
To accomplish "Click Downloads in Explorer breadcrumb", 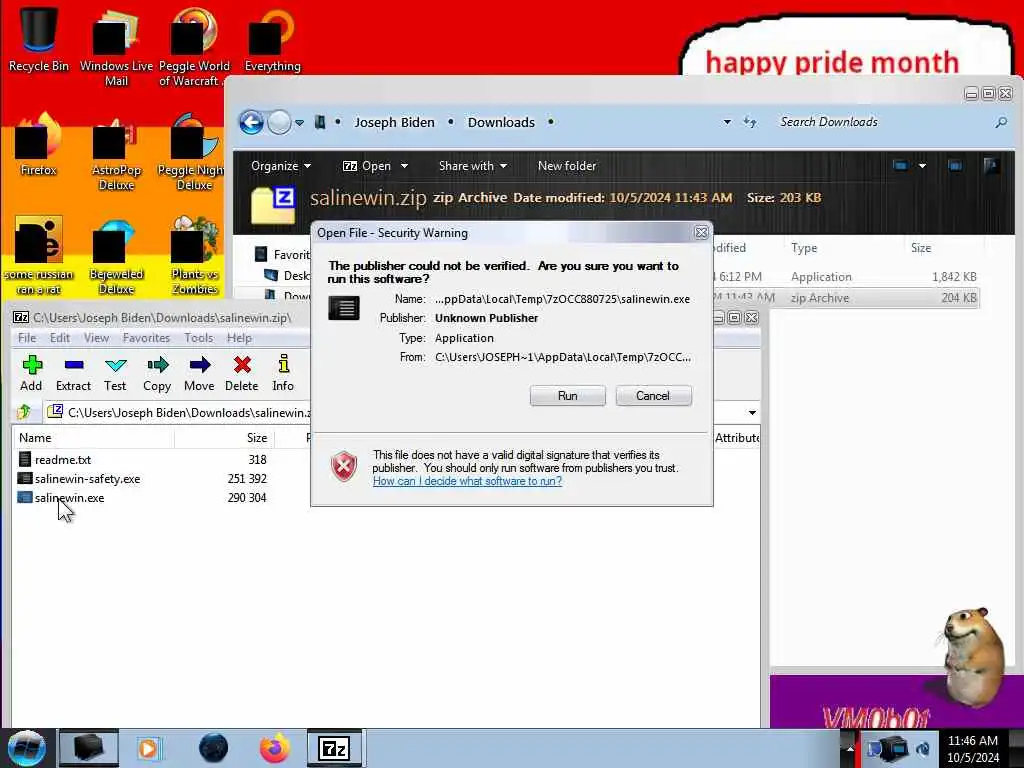I will coord(501,122).
